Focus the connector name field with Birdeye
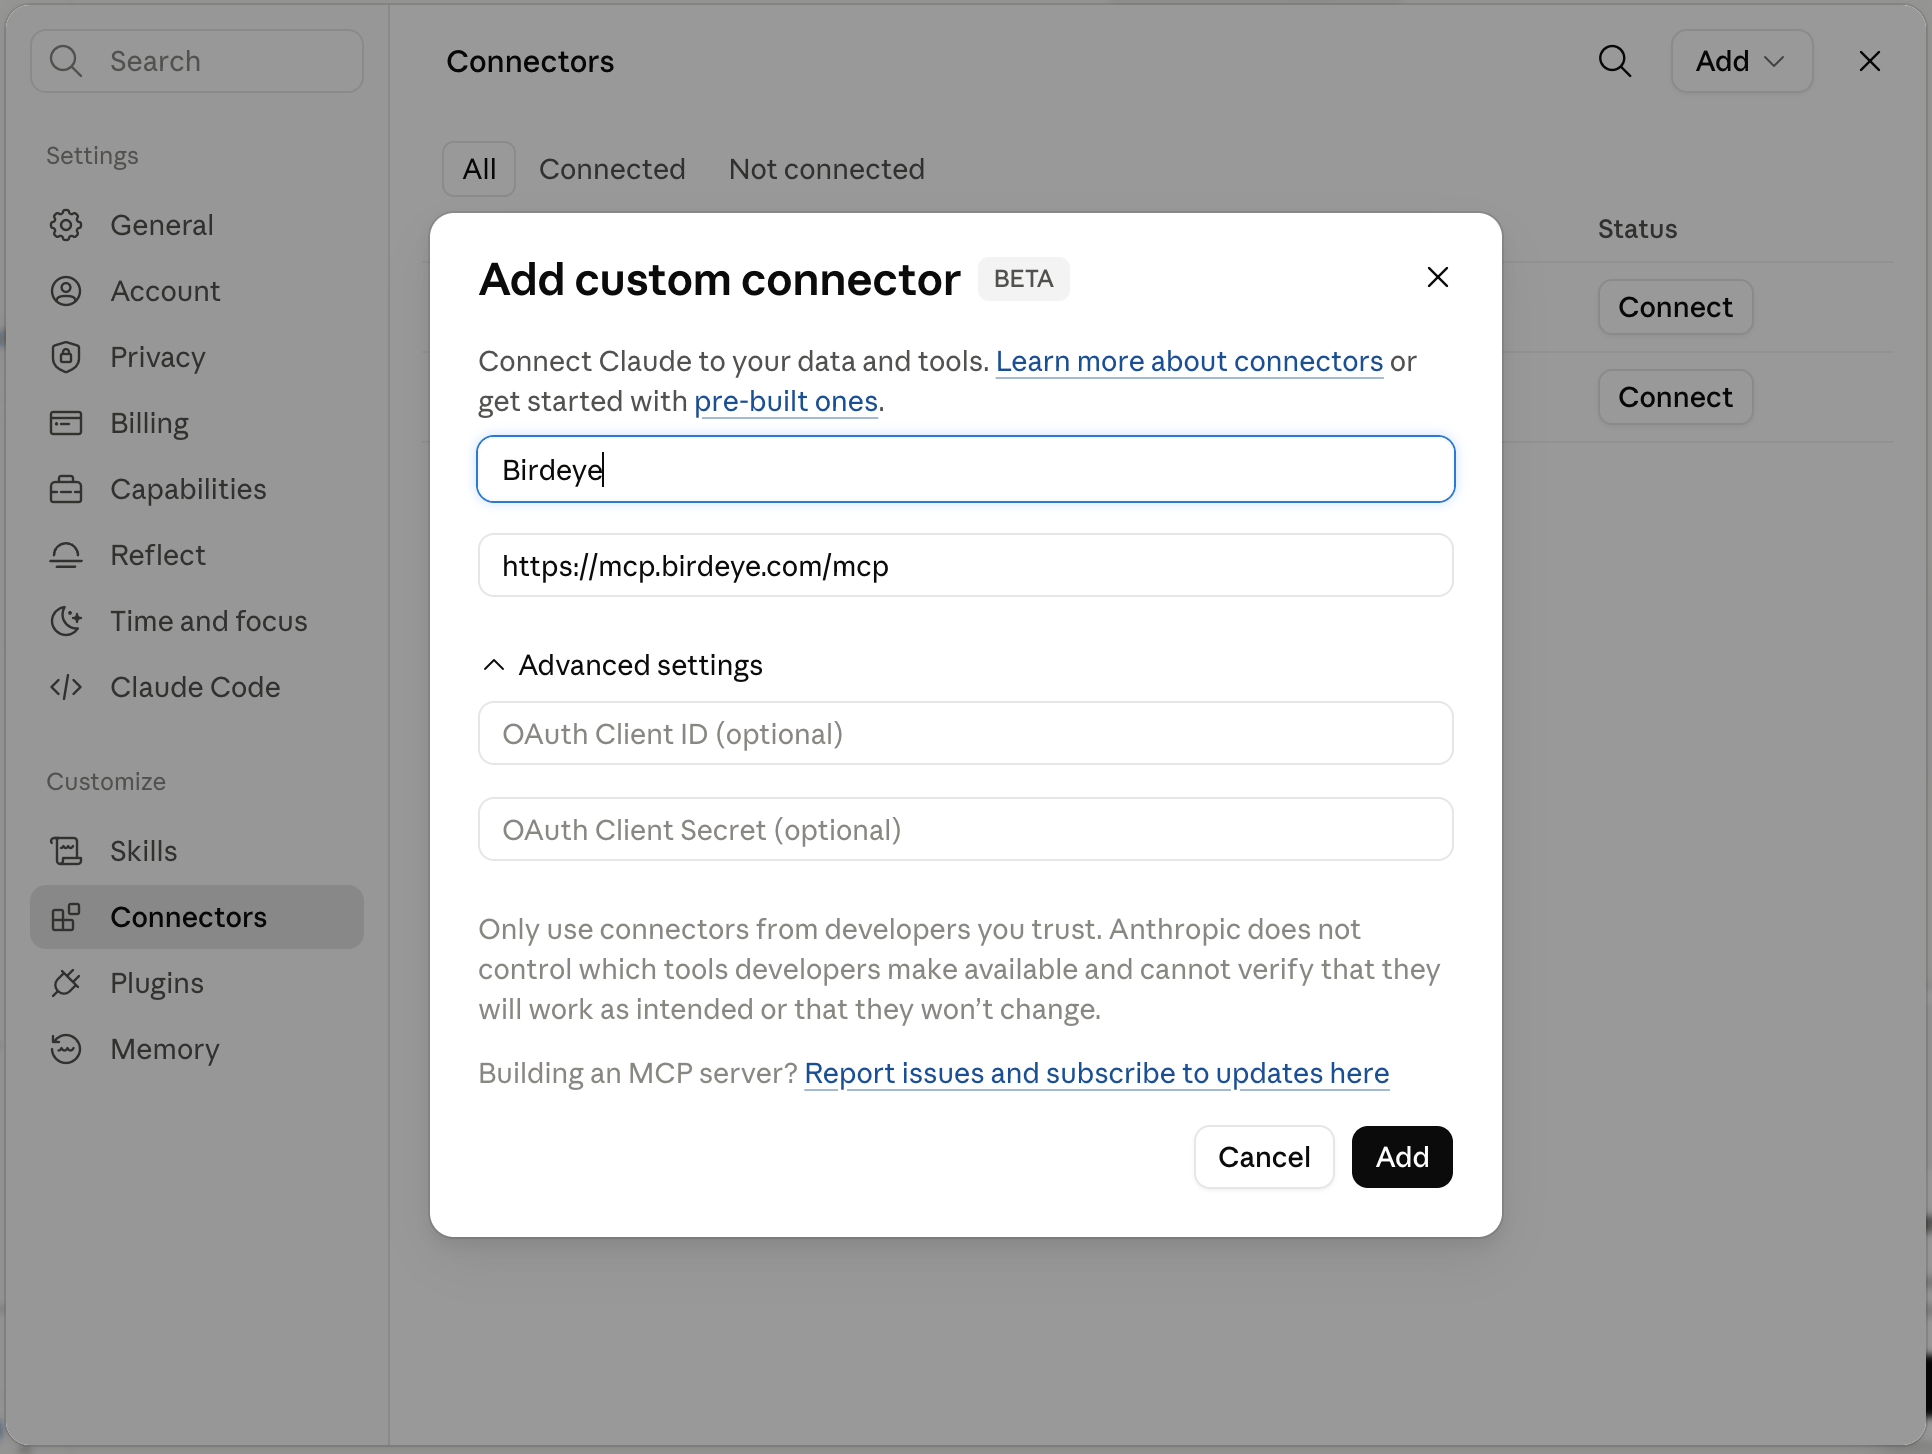1932x1454 pixels. pyautogui.click(x=966, y=469)
